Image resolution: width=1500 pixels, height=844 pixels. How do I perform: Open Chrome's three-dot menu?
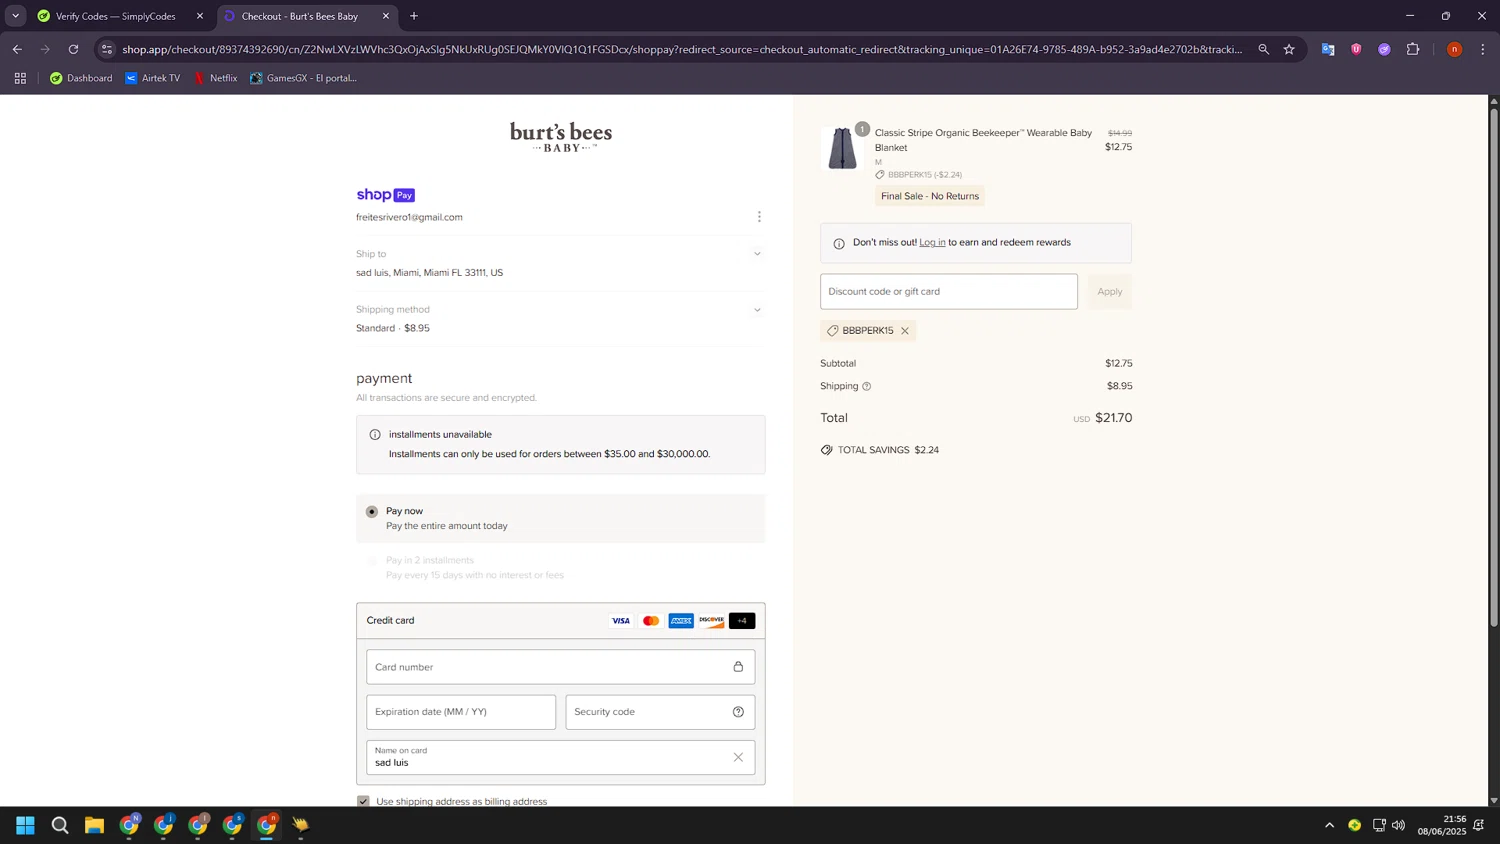[1483, 49]
